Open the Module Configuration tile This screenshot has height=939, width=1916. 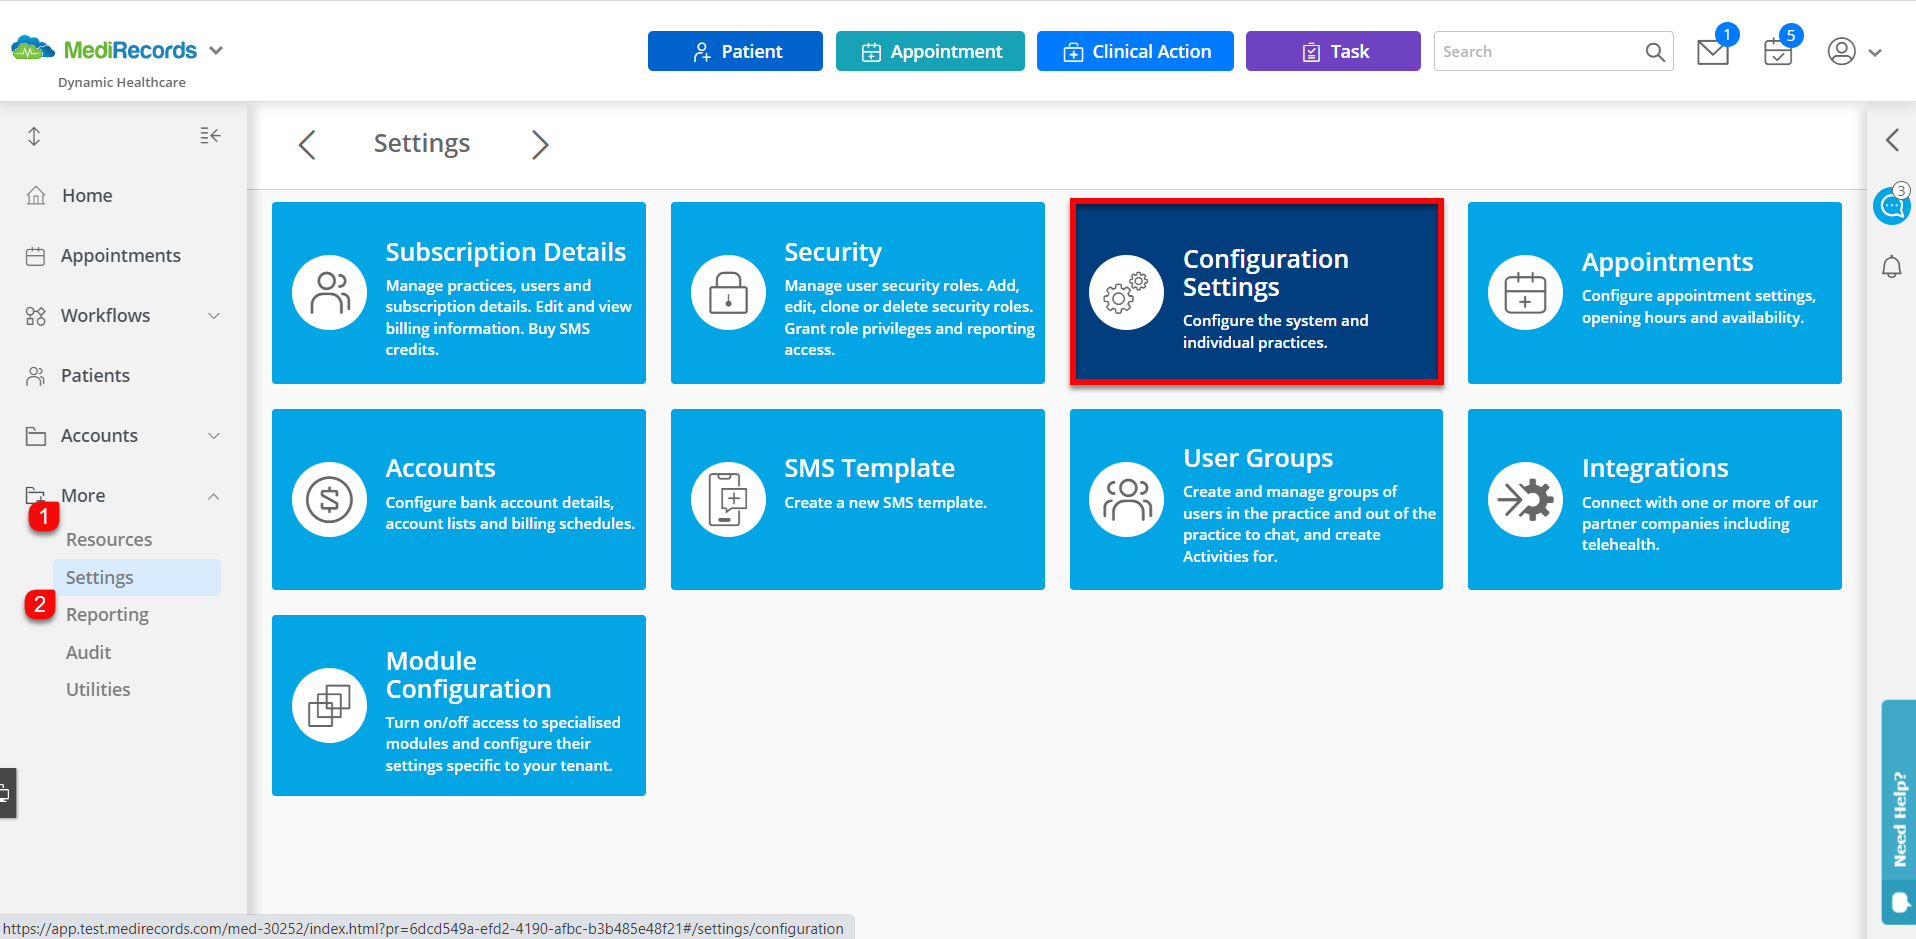459,706
